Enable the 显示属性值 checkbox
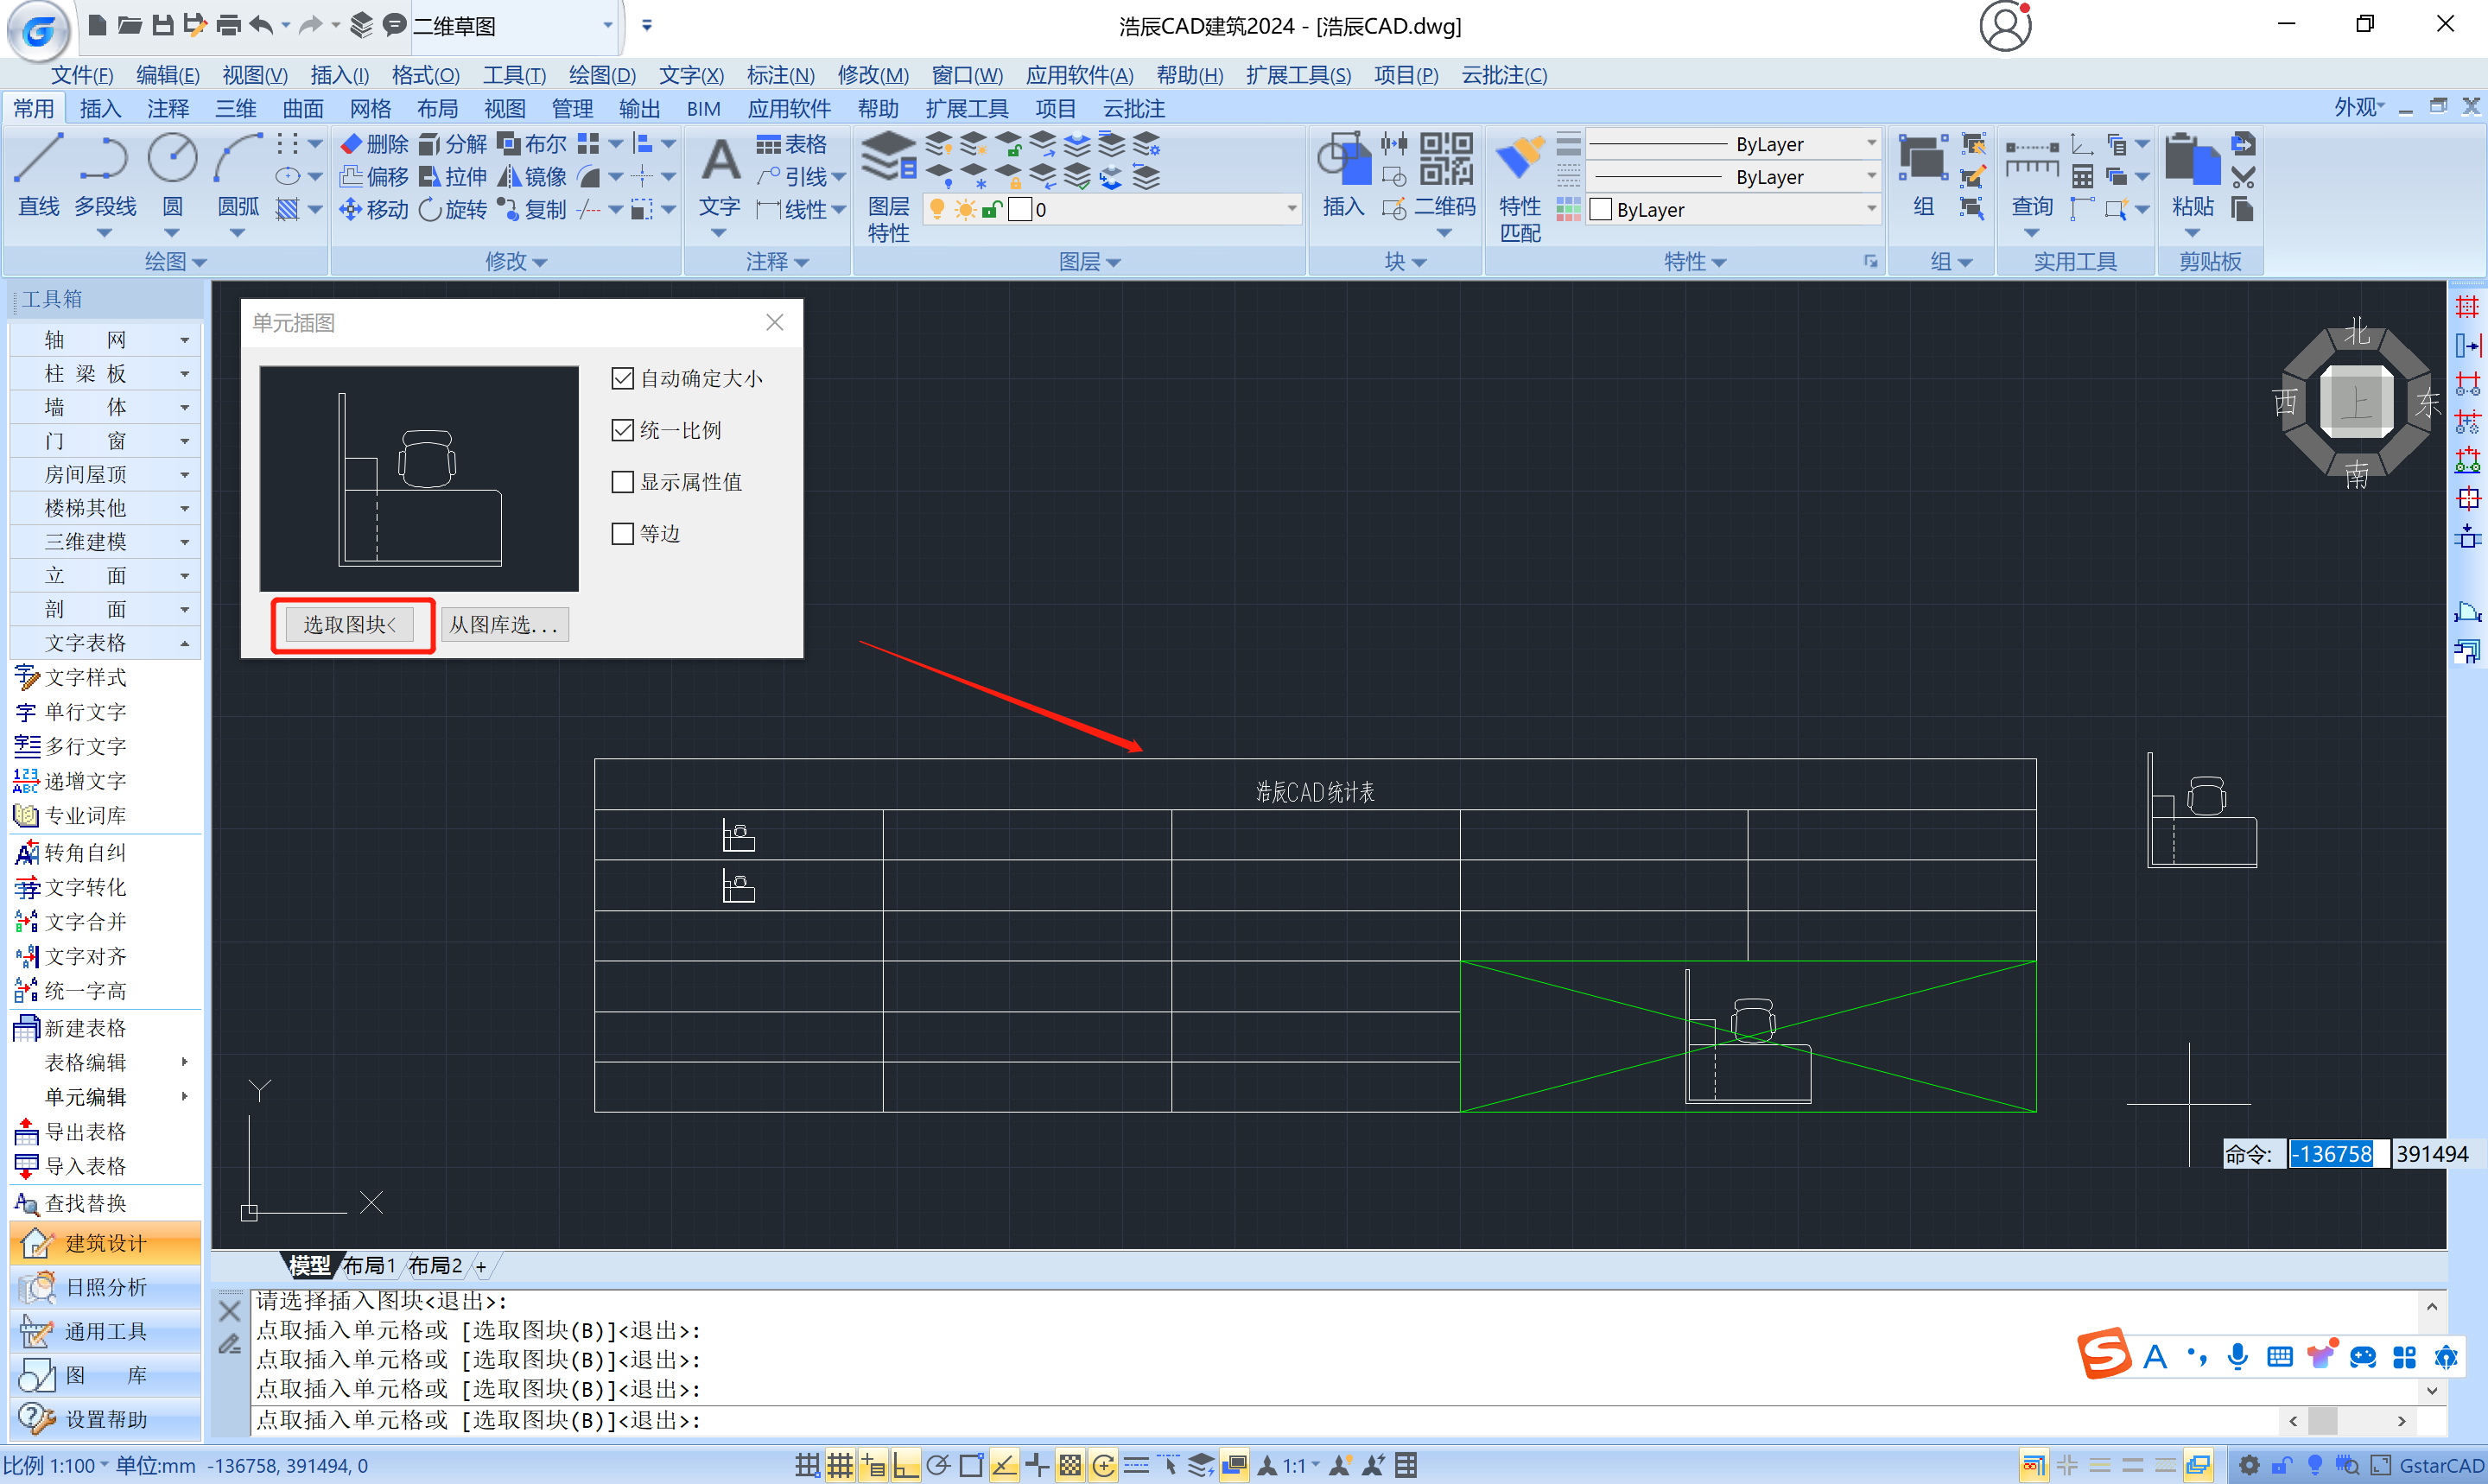 coord(623,482)
